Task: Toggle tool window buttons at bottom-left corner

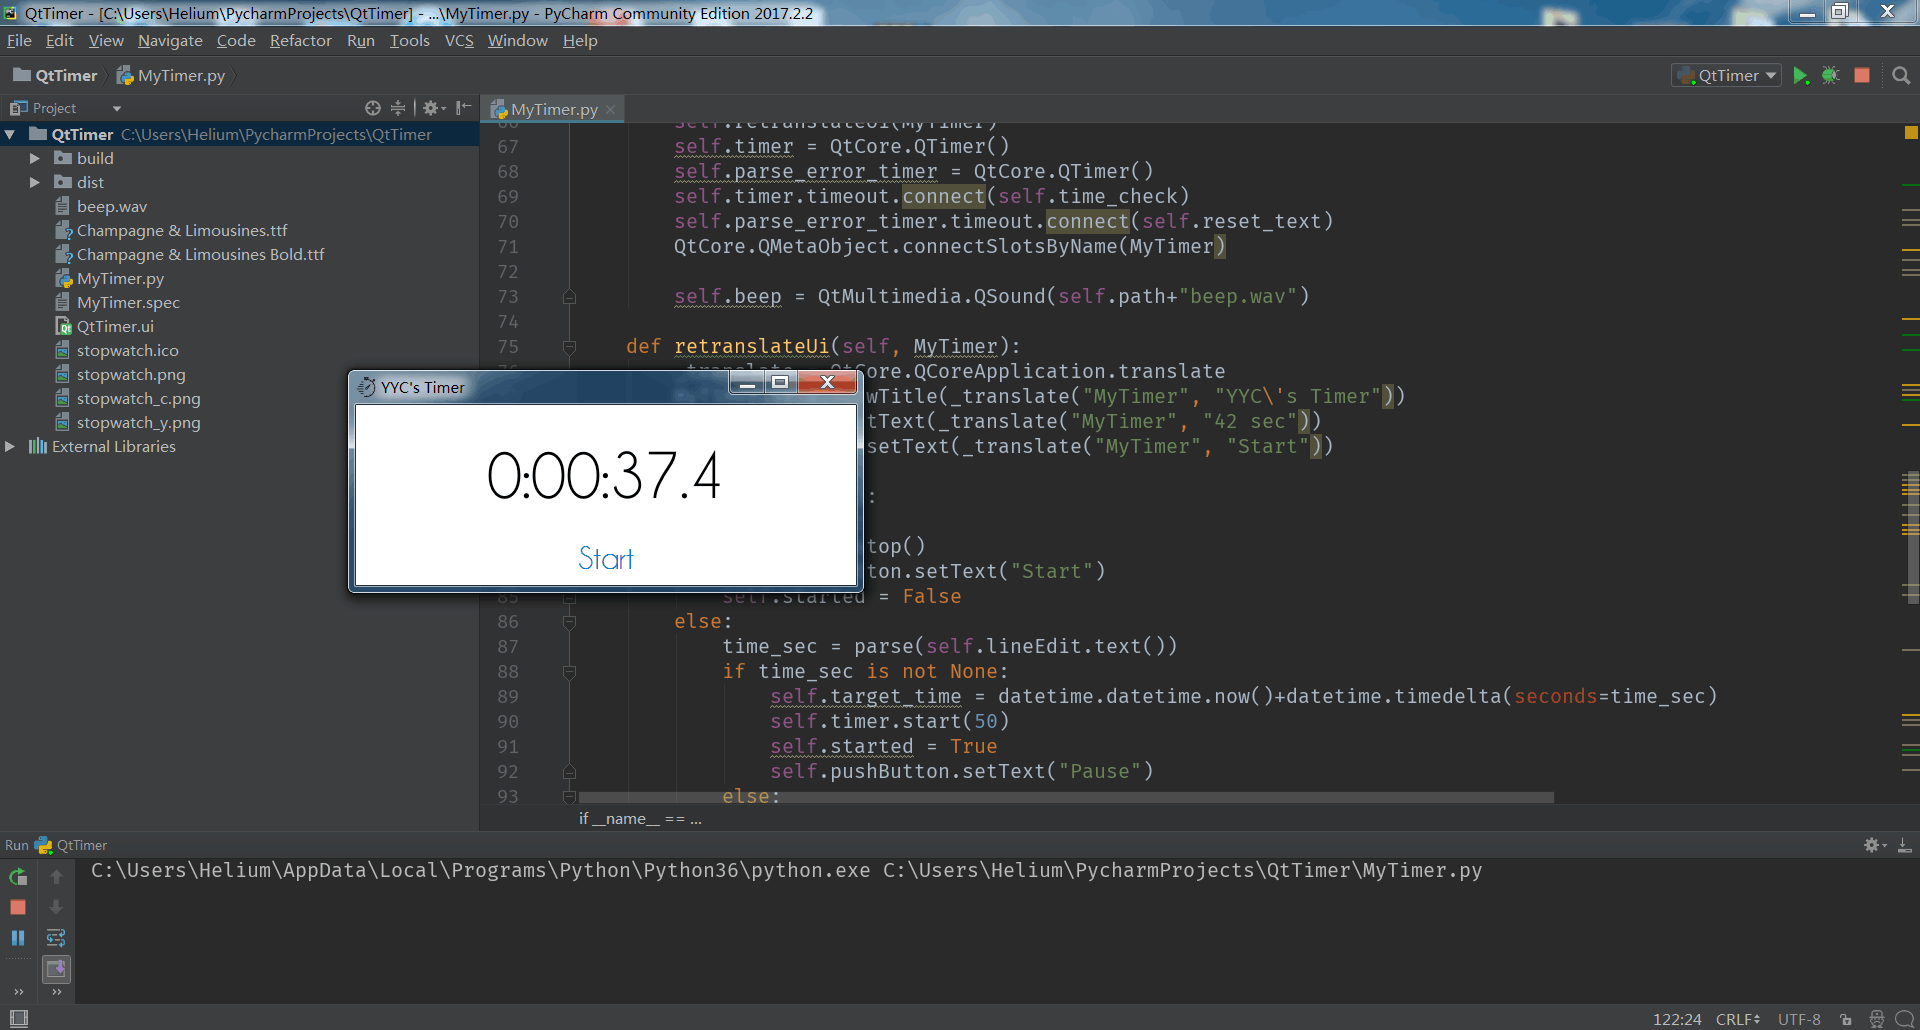Action: pos(18,1018)
